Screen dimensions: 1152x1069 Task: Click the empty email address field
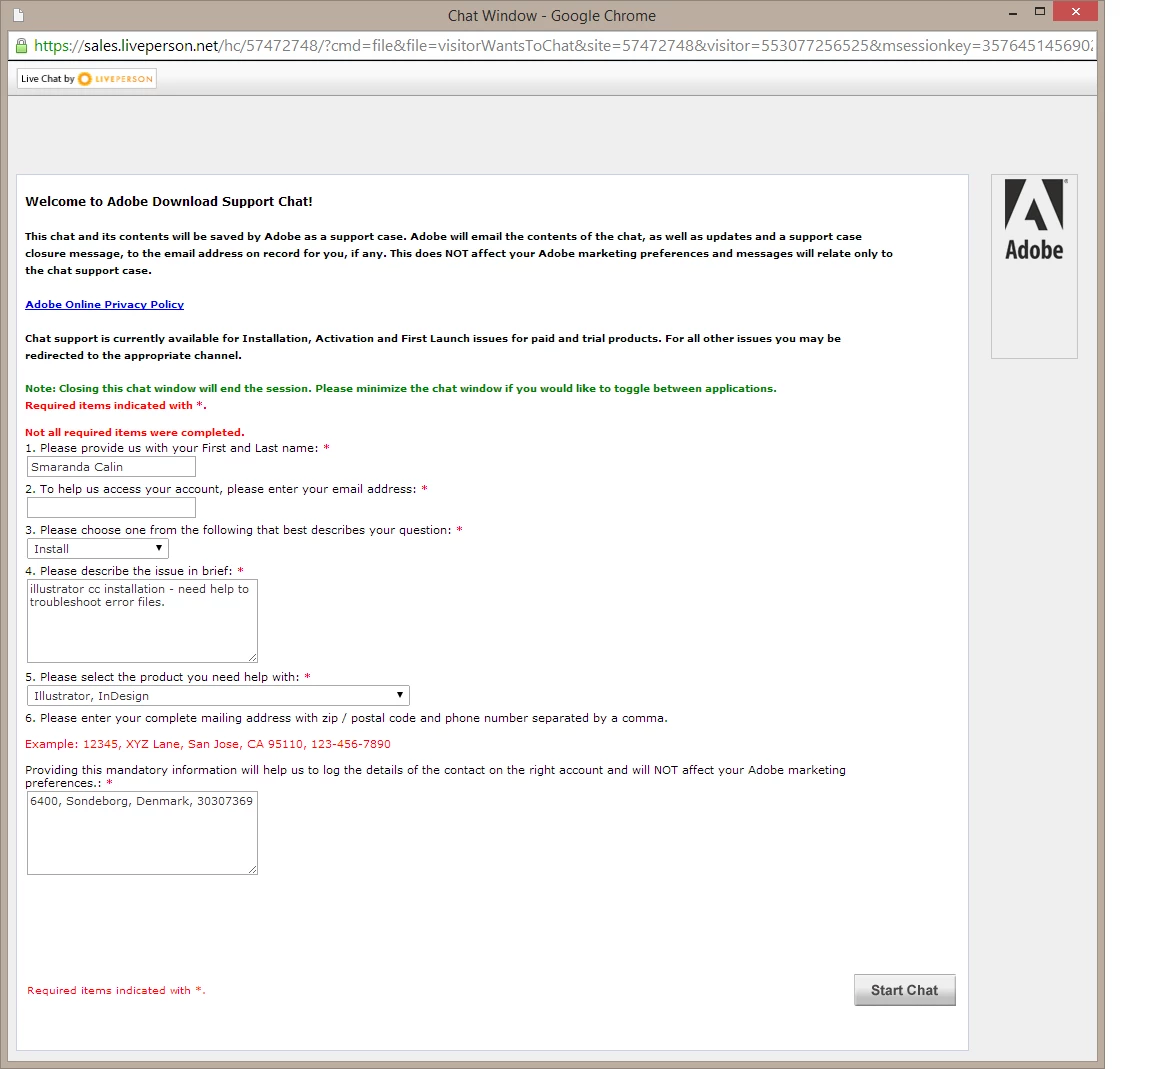111,508
